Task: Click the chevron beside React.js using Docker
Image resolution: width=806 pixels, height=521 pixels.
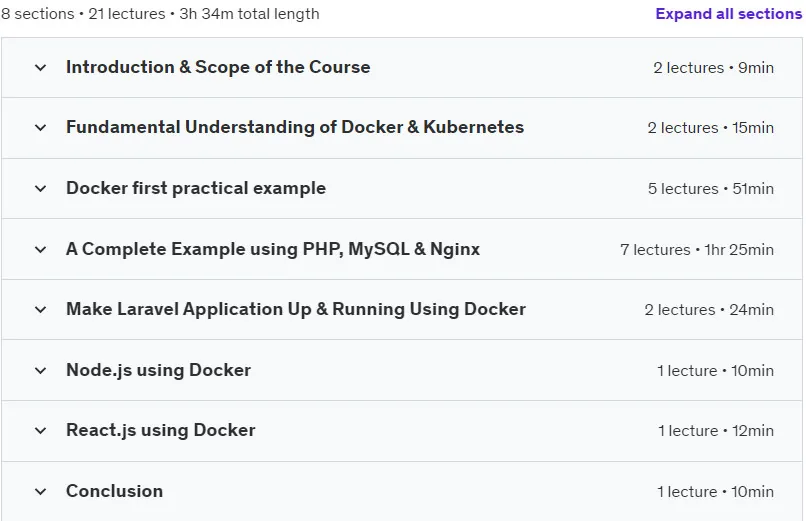Action: (41, 431)
